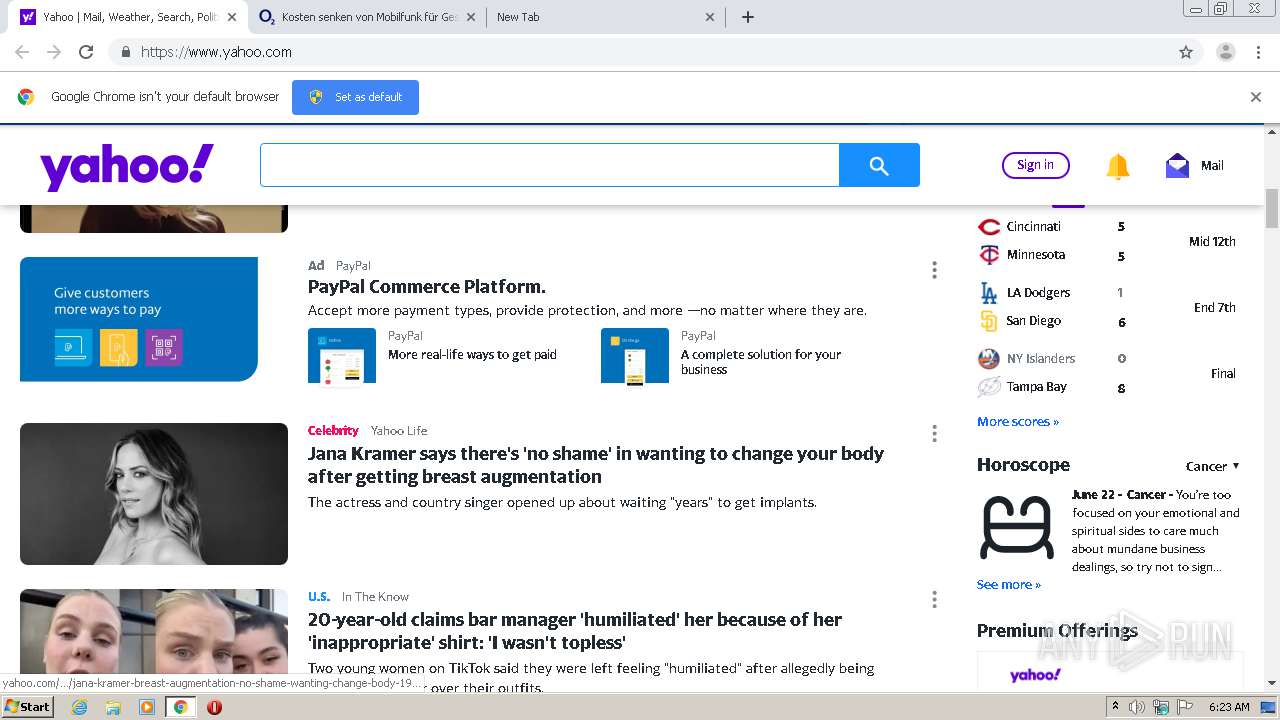Close the New Tab tab
This screenshot has width=1280, height=720.
tap(710, 17)
